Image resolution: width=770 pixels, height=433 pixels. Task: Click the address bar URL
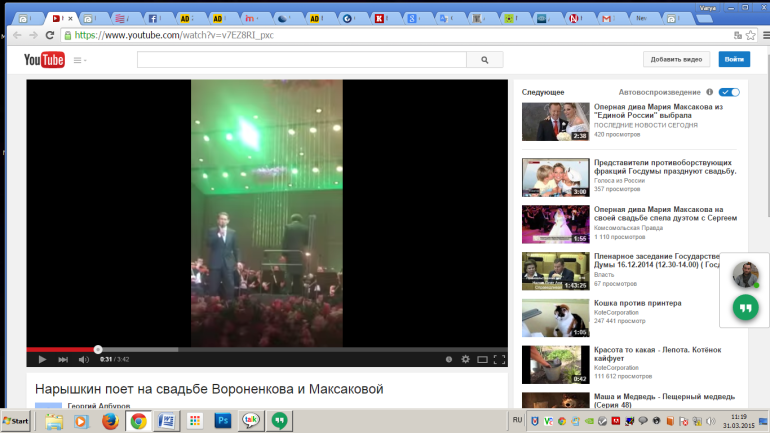pos(174,35)
